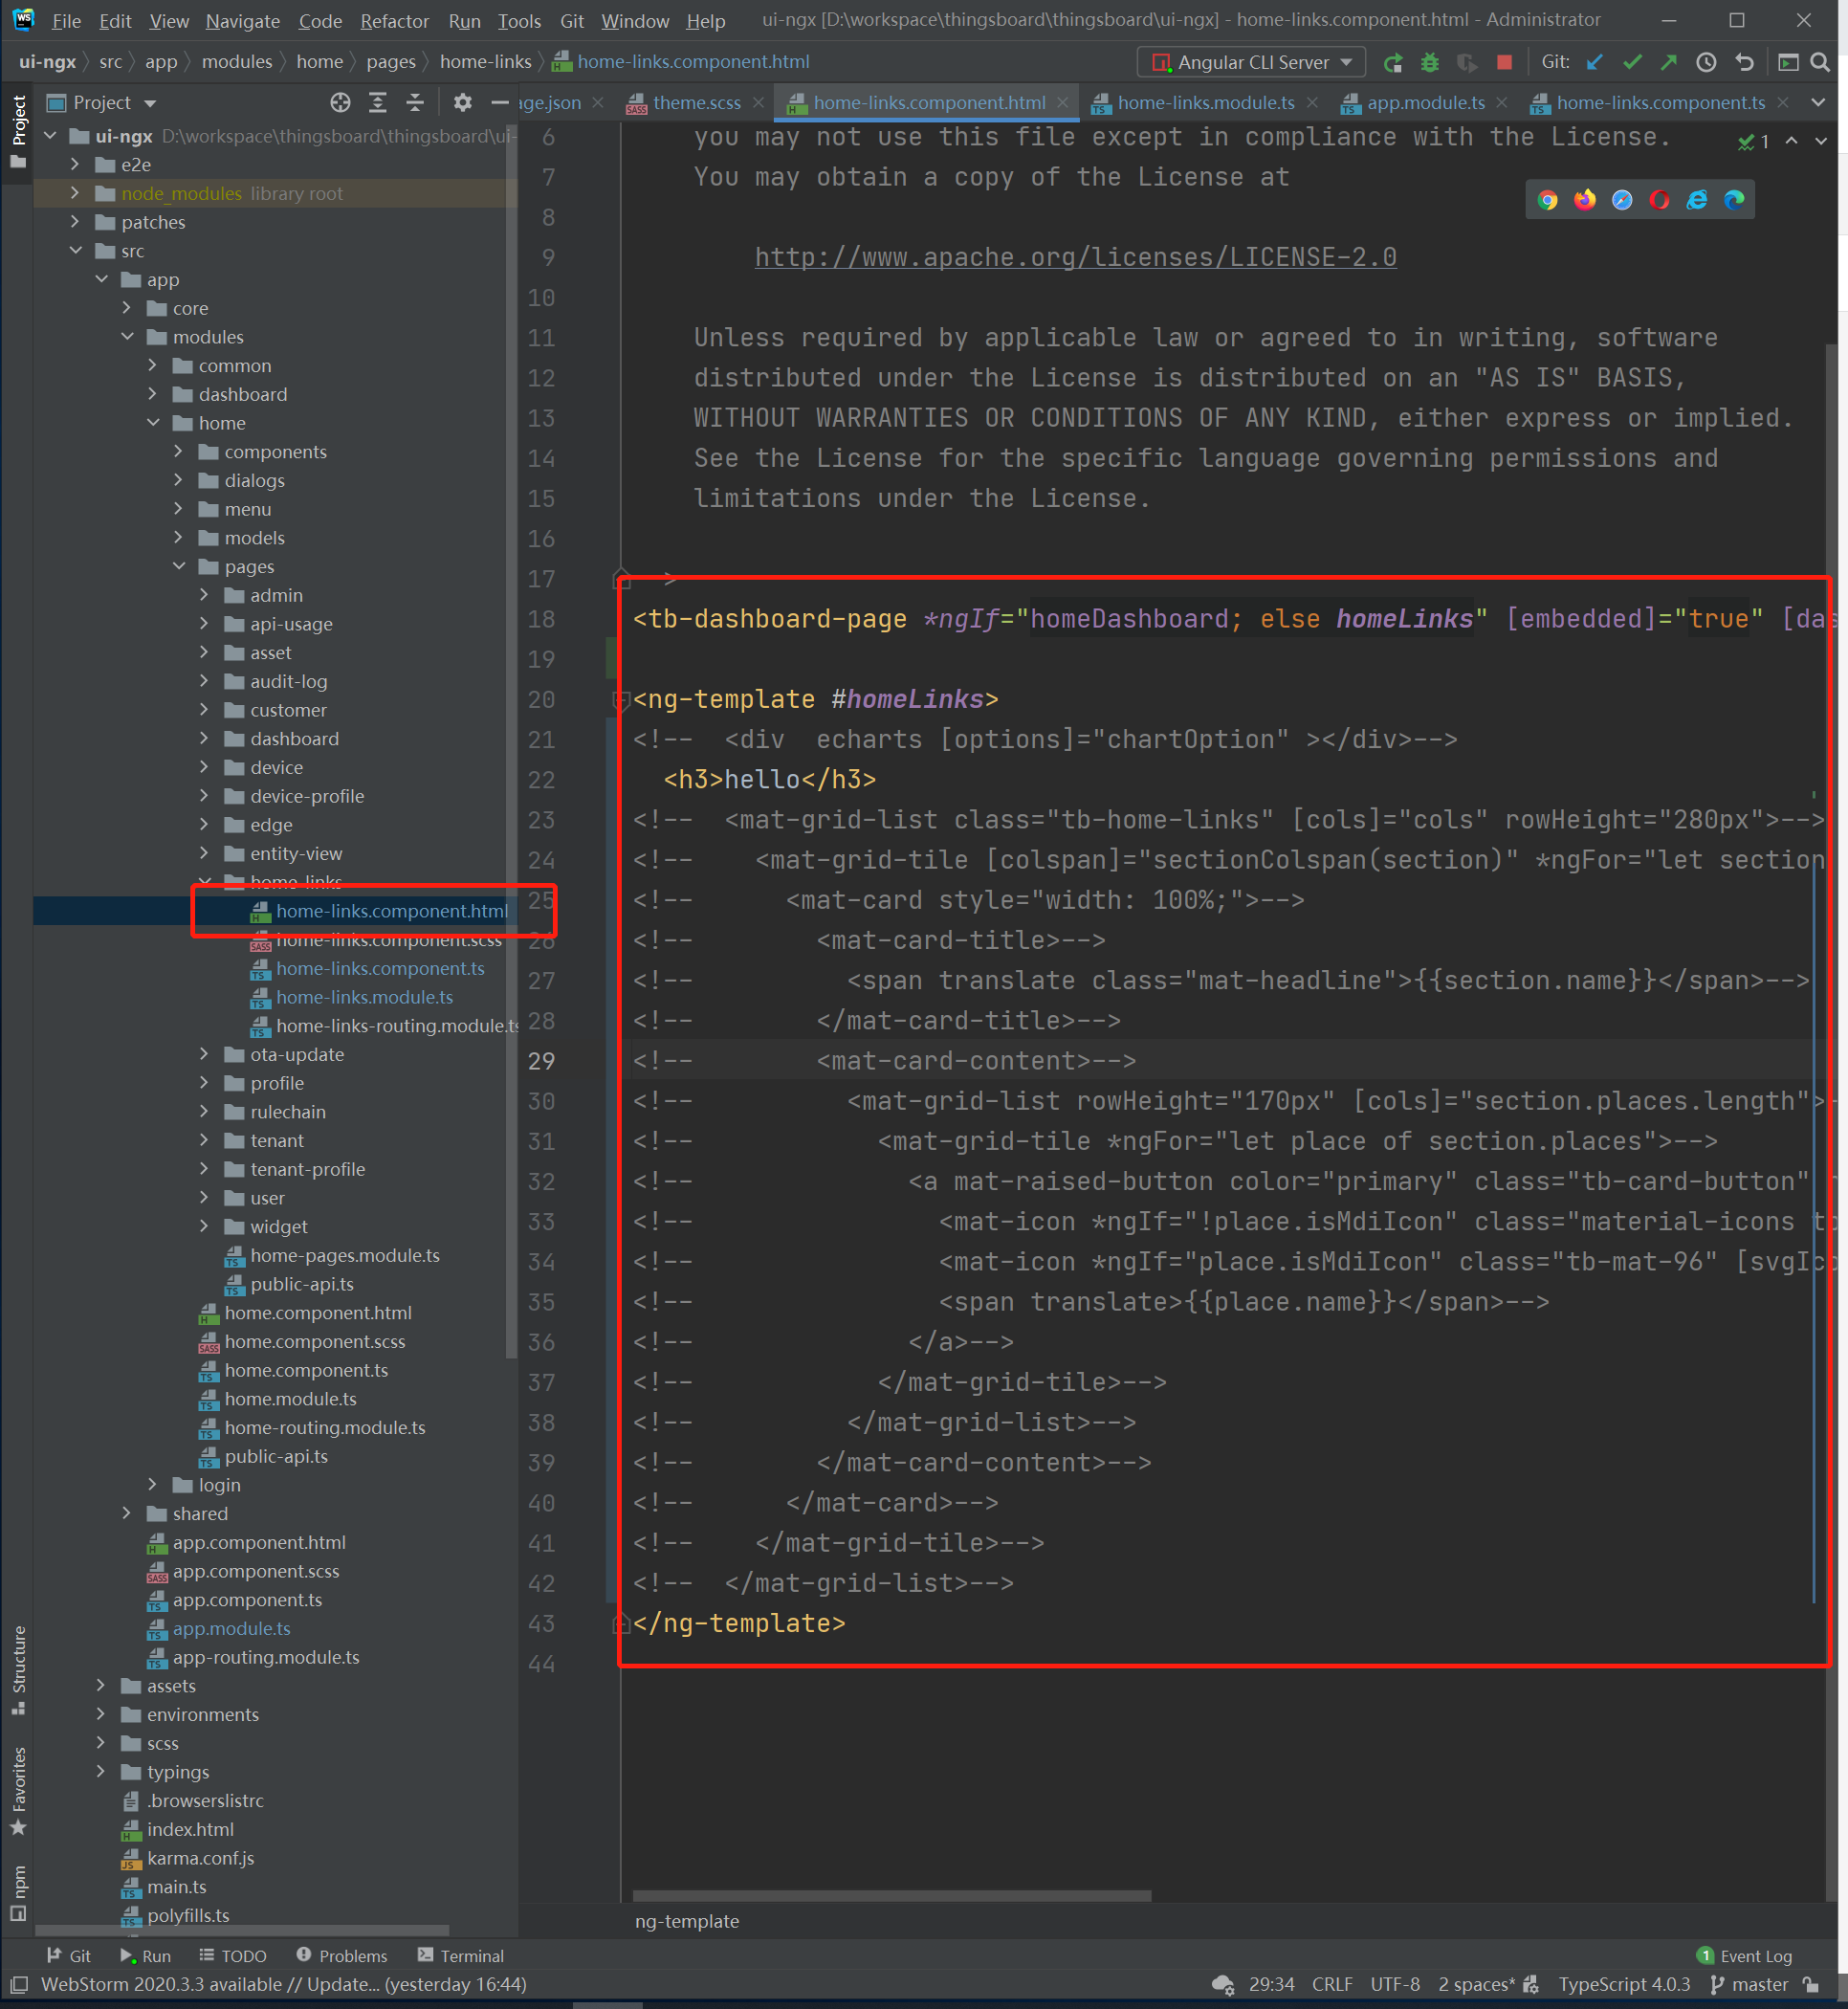Toggle the Structure tool window button
The image size is (1848, 2009).
click(x=18, y=1668)
